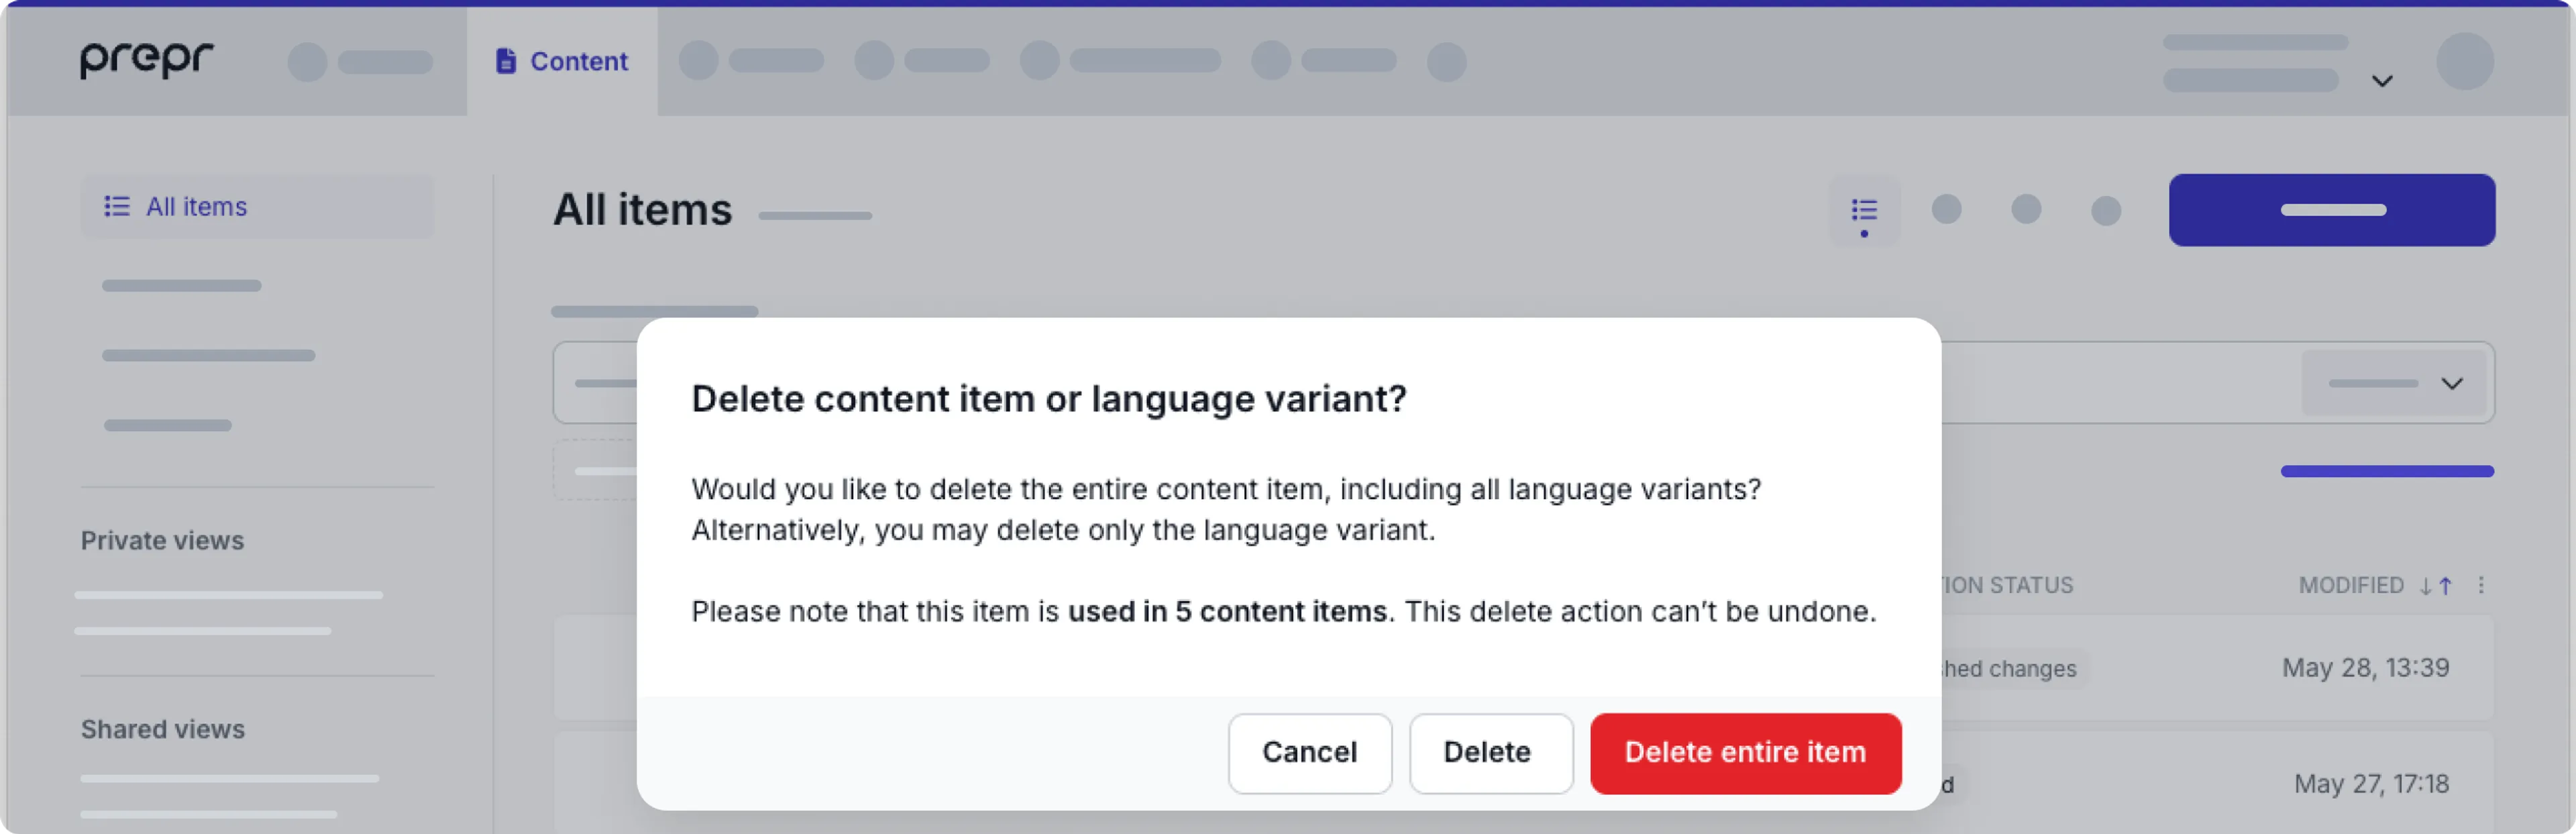Open the Content tab

562,61
